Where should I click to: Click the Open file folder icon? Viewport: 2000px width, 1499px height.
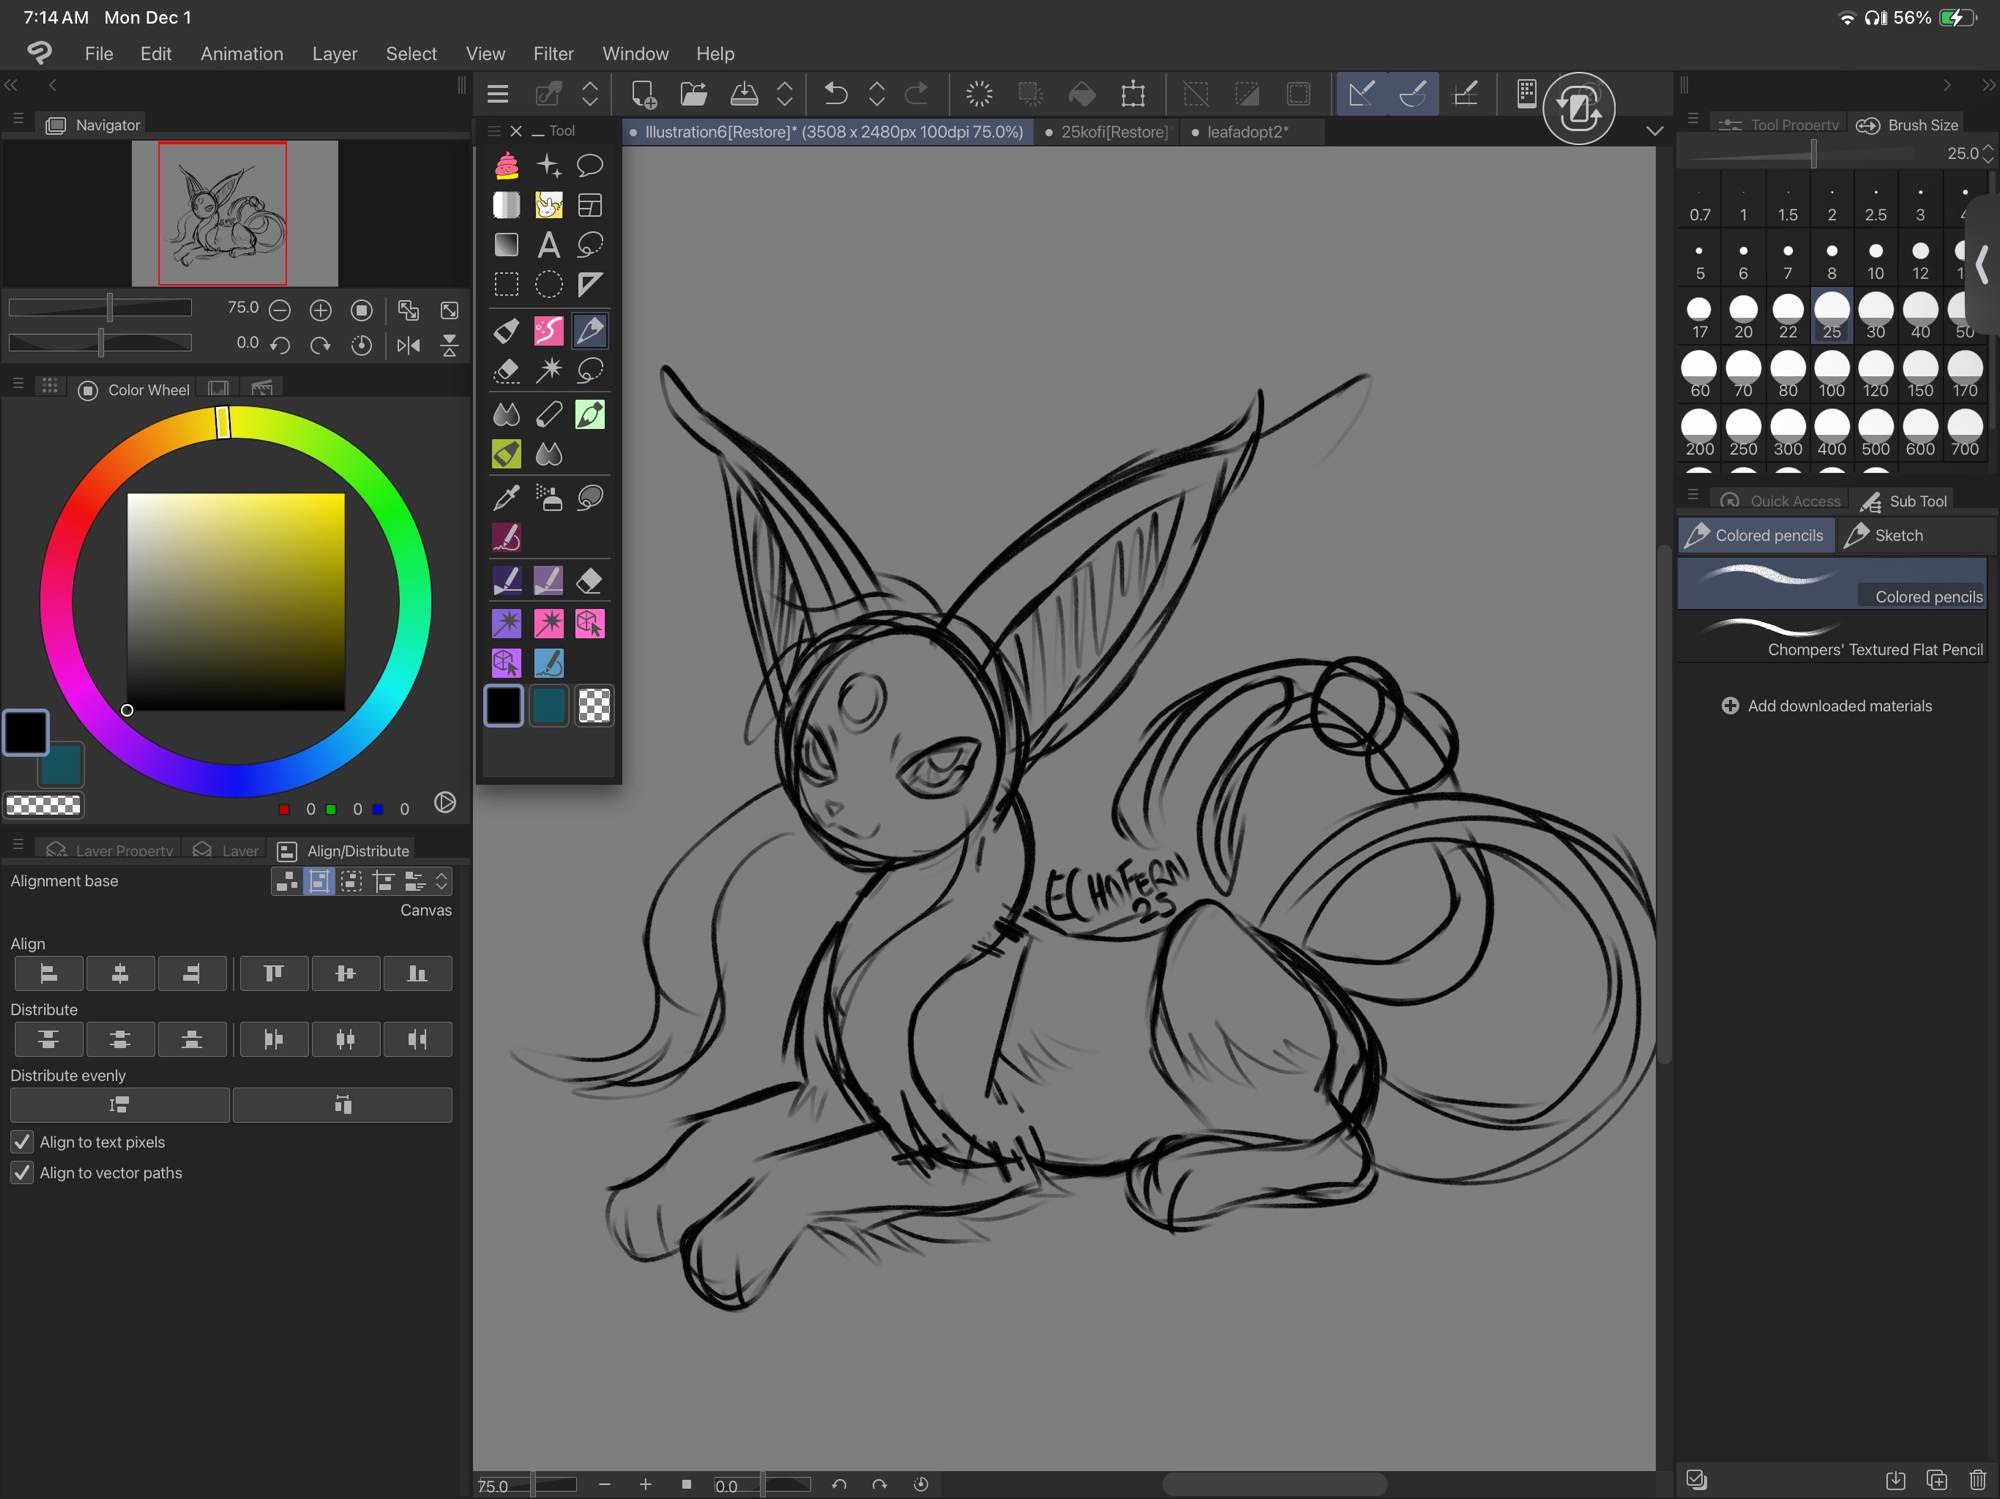pyautogui.click(x=693, y=94)
